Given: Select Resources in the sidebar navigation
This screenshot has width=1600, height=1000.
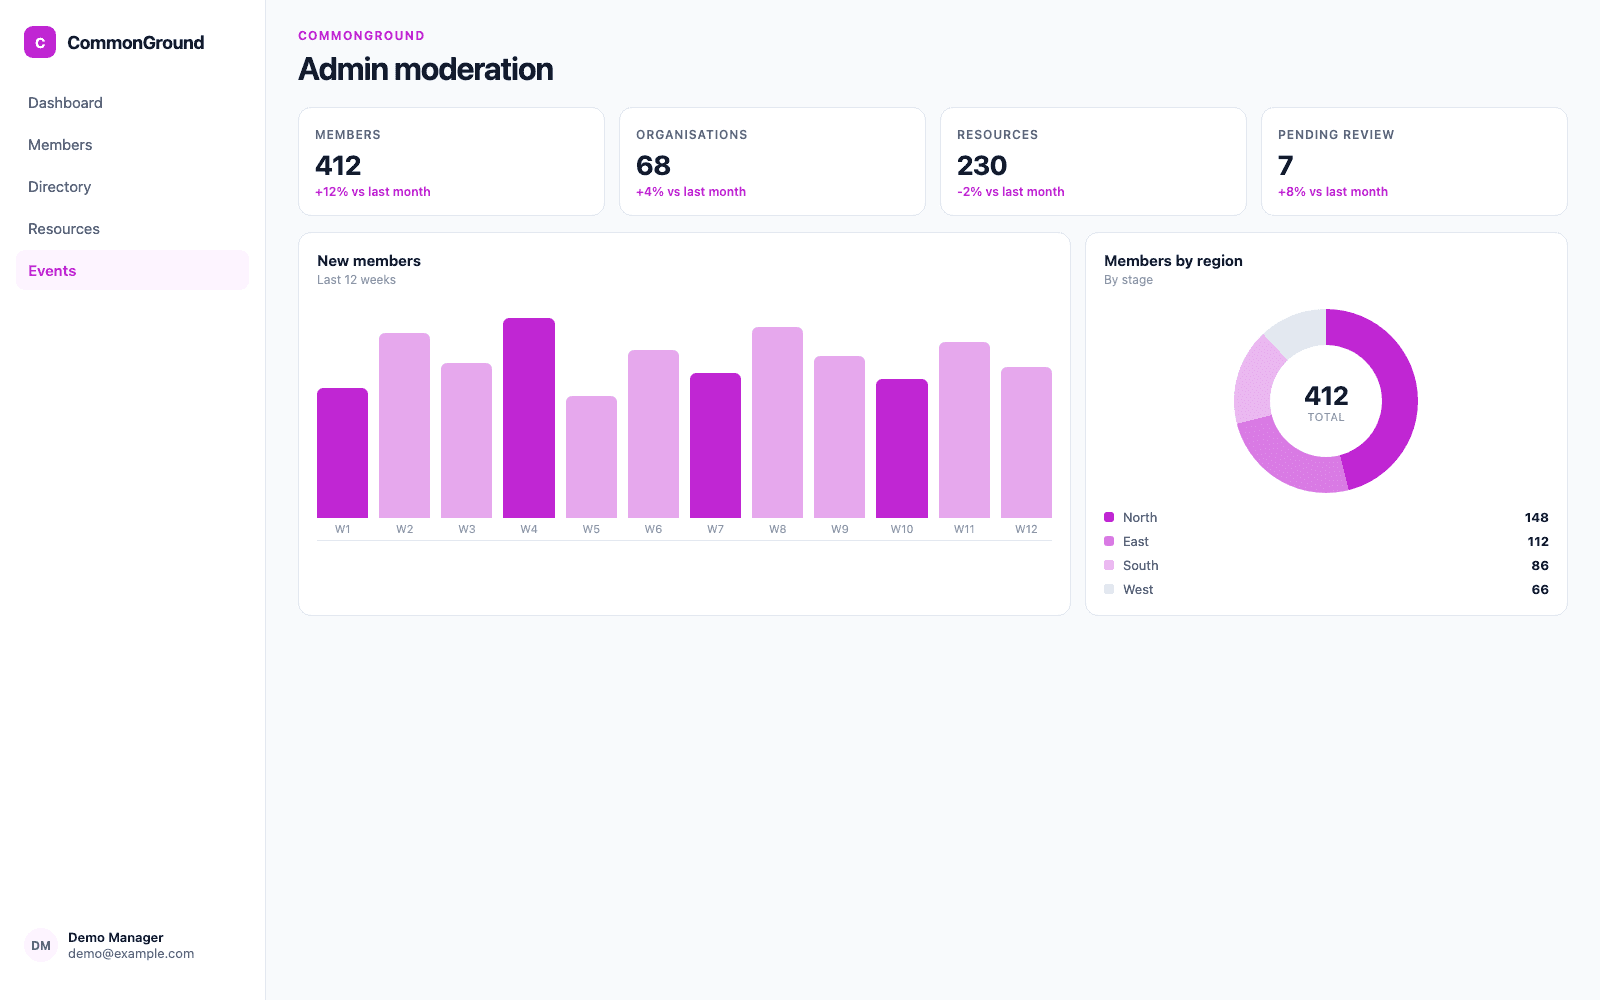Looking at the screenshot, I should coord(132,229).
